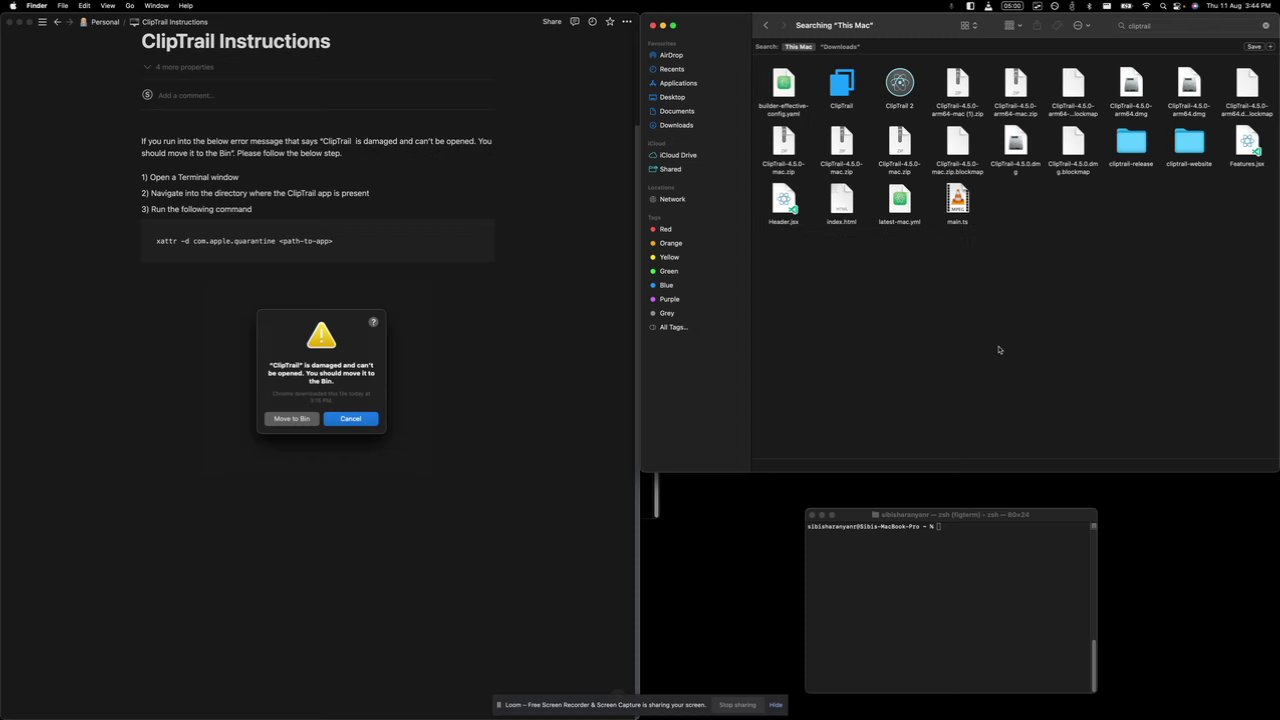Open the View menu
The height and width of the screenshot is (720, 1280).
click(107, 6)
